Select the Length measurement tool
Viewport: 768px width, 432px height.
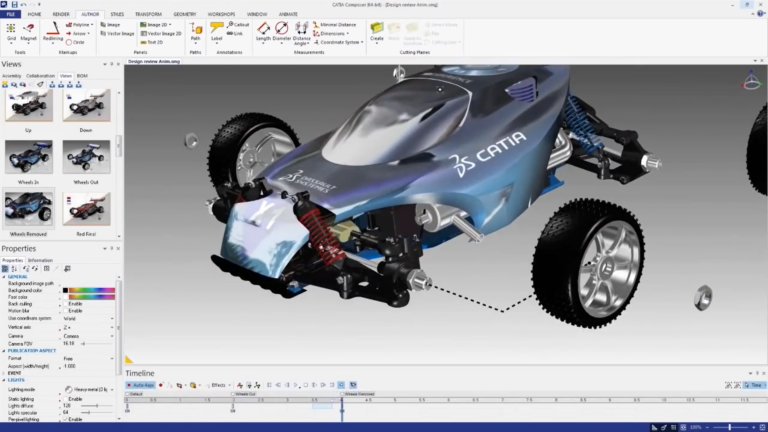(x=263, y=32)
